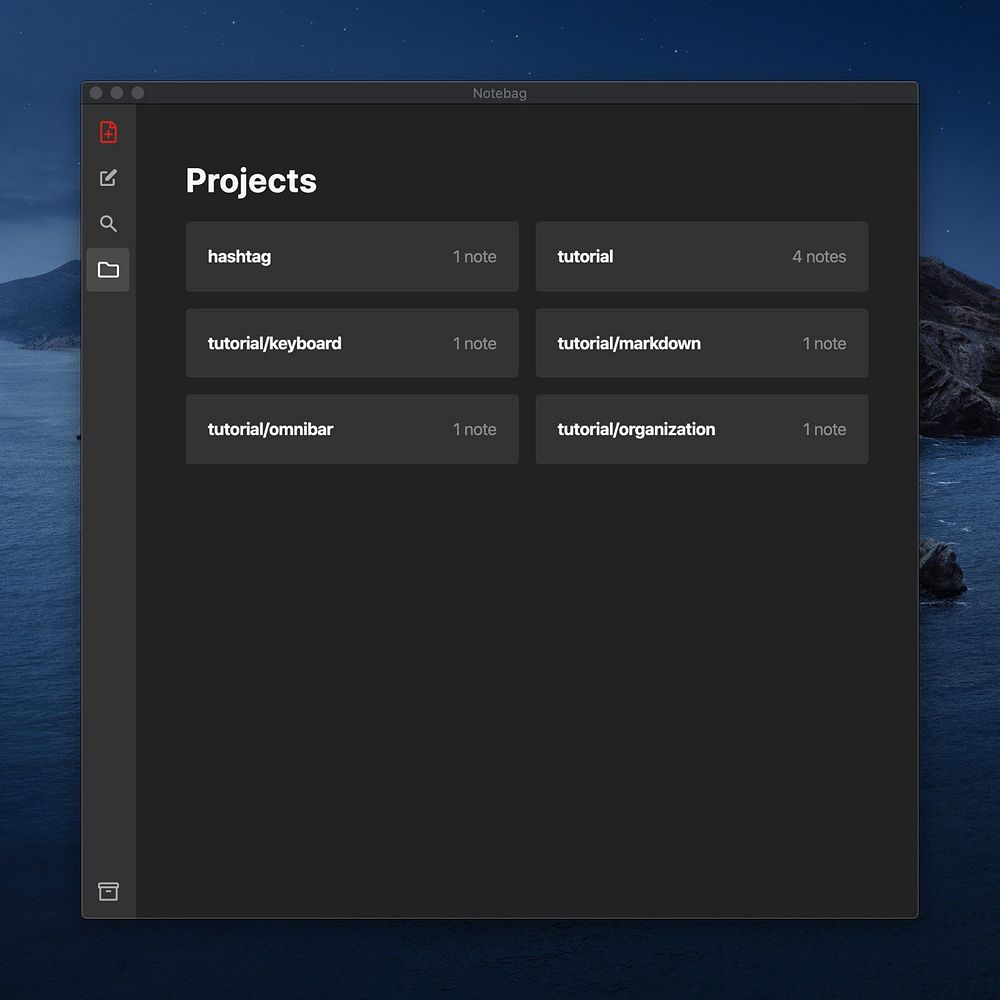
Task: Click the Notebag window title
Action: pos(499,93)
